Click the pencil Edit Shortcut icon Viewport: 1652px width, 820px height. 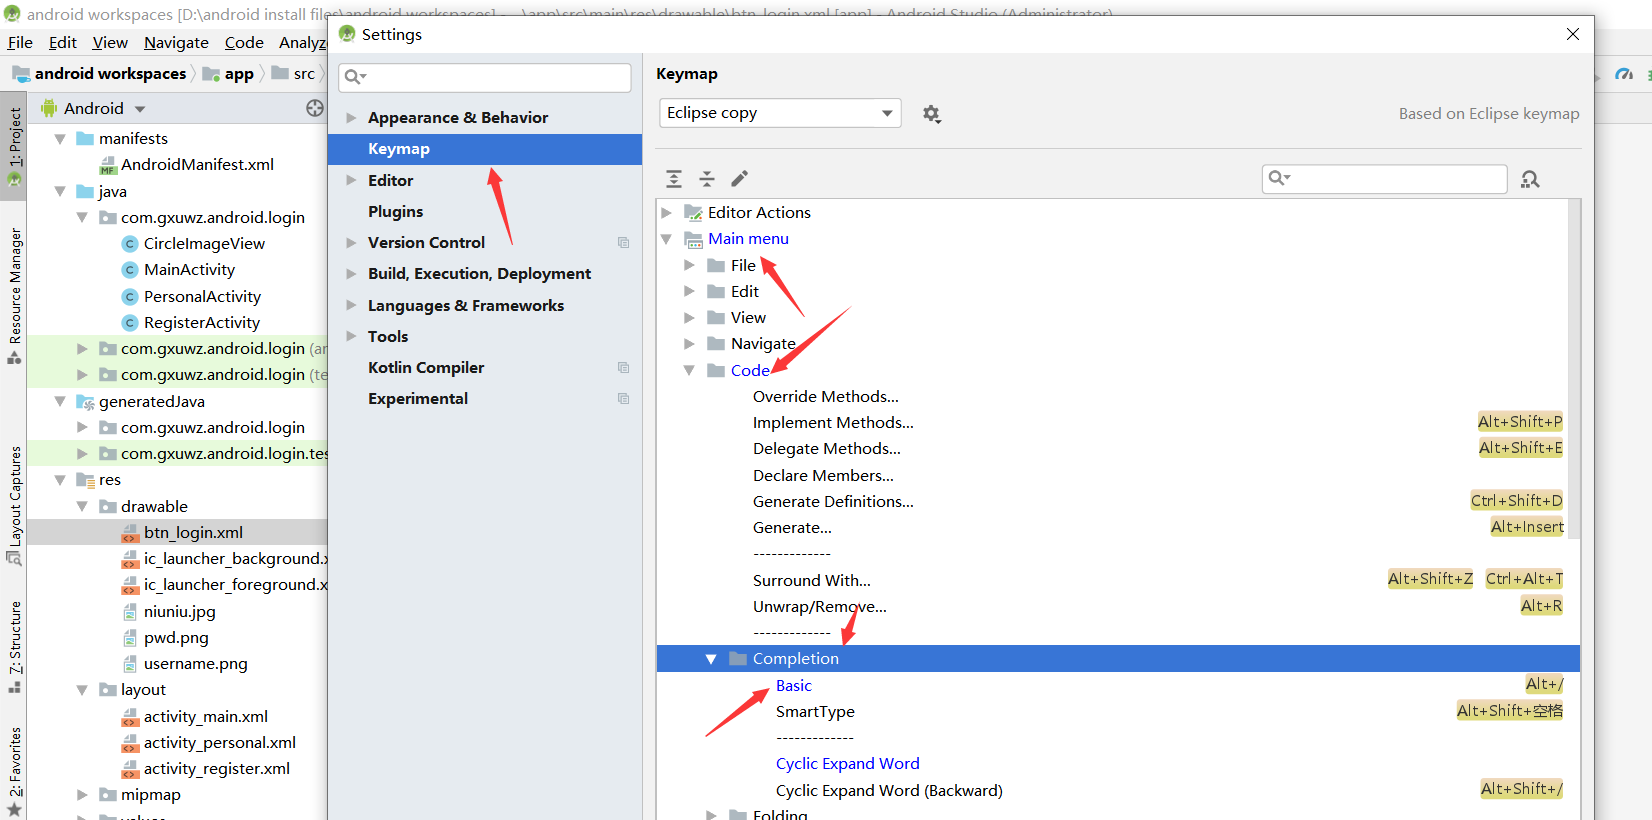click(x=739, y=179)
